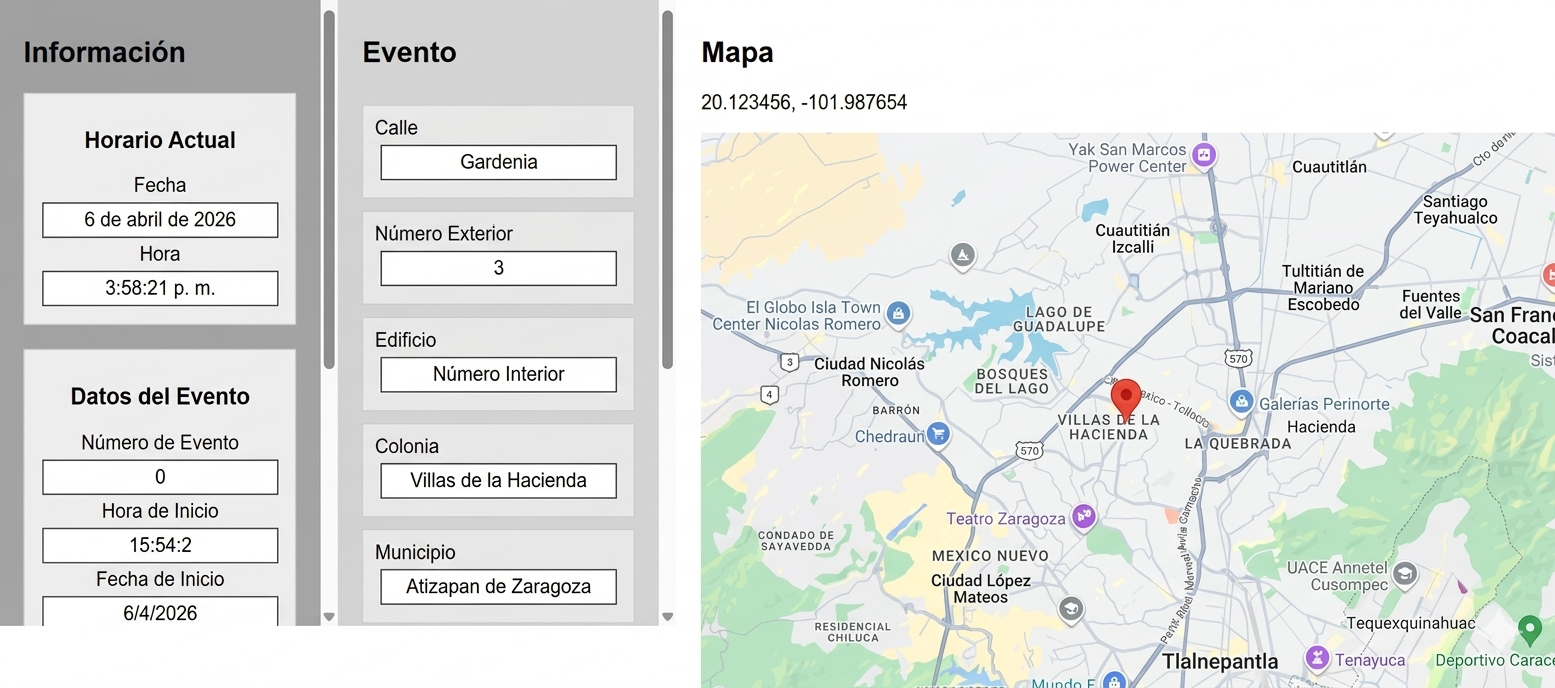Select the Yak San Marcos Power Center purple icon
The height and width of the screenshot is (688, 1555).
tap(1203, 156)
